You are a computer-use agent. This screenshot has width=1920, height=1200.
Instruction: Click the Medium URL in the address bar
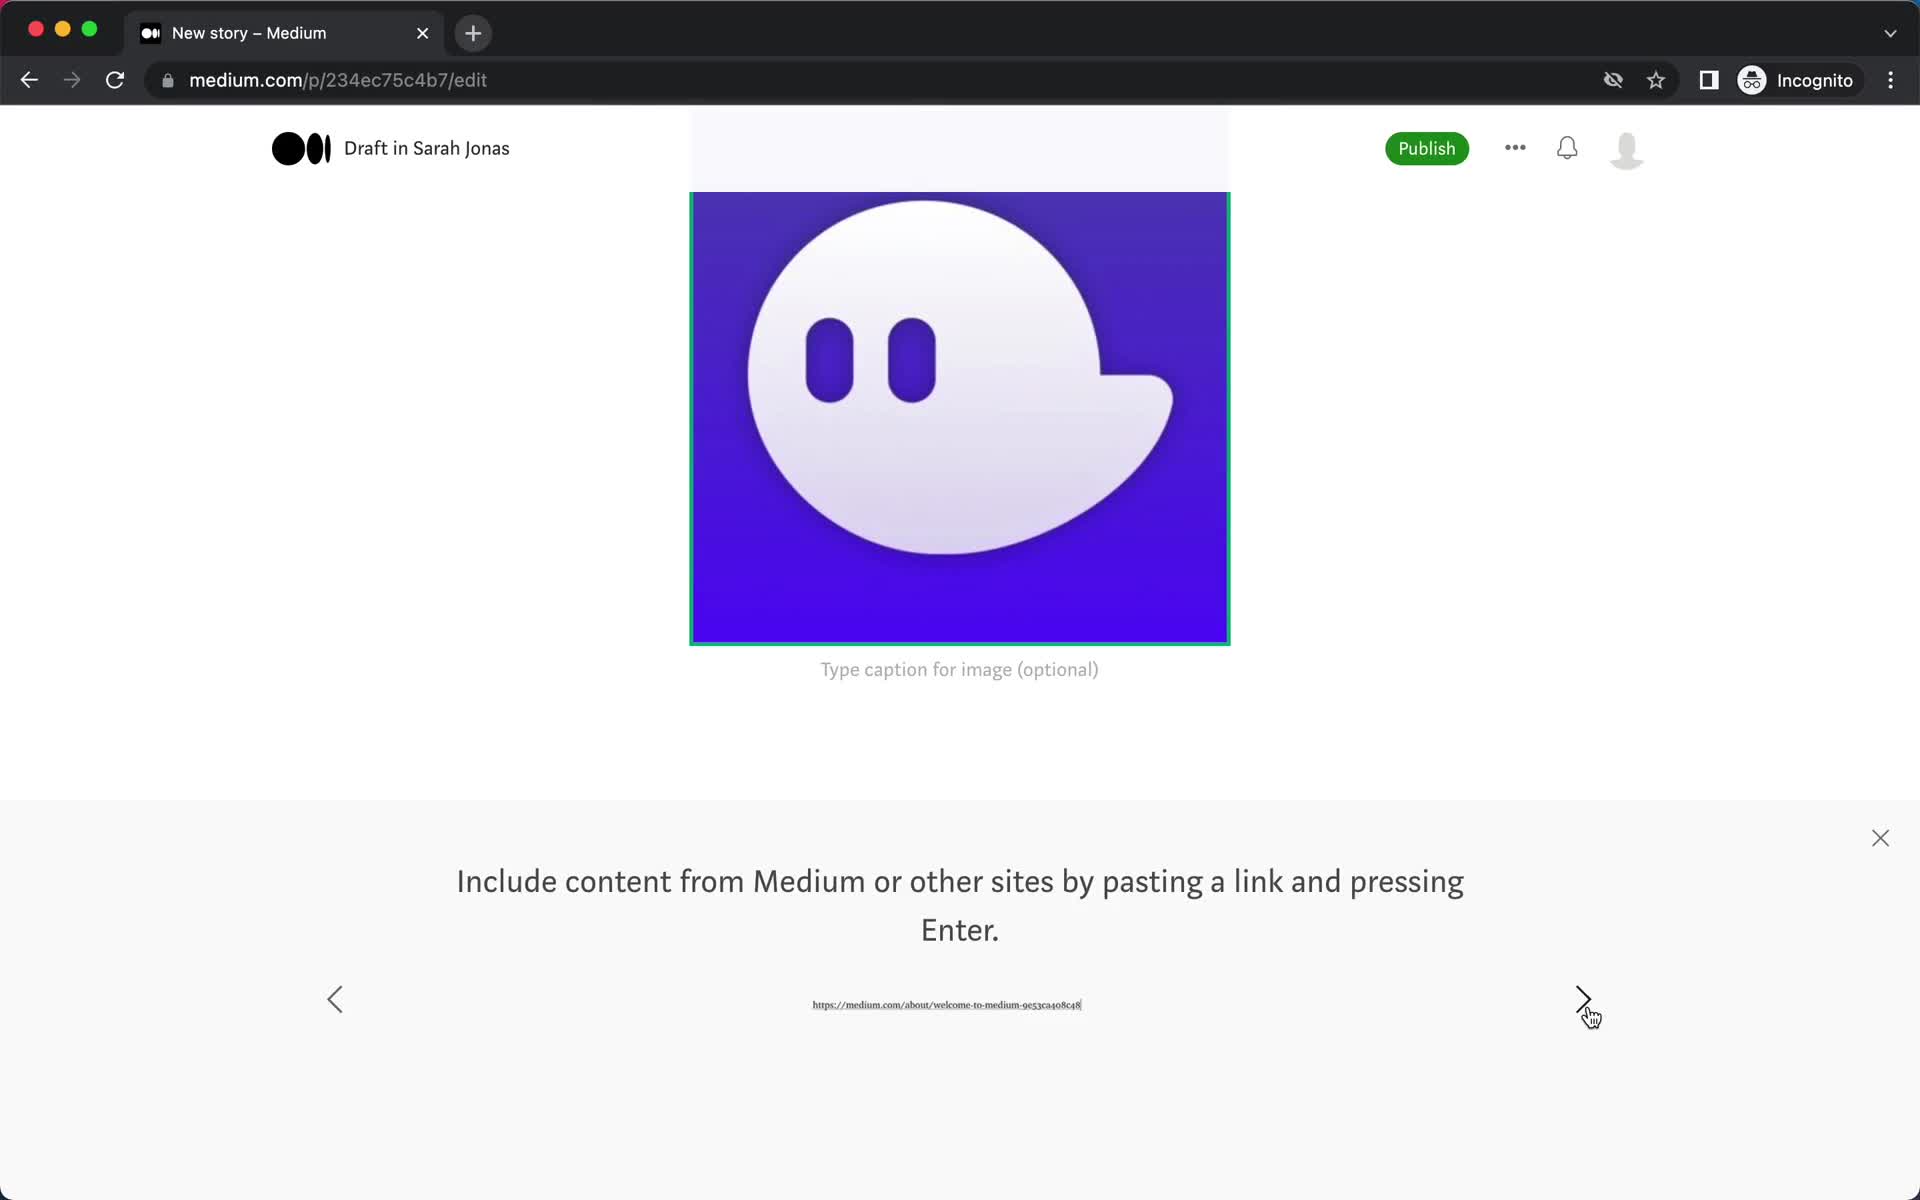tap(337, 79)
